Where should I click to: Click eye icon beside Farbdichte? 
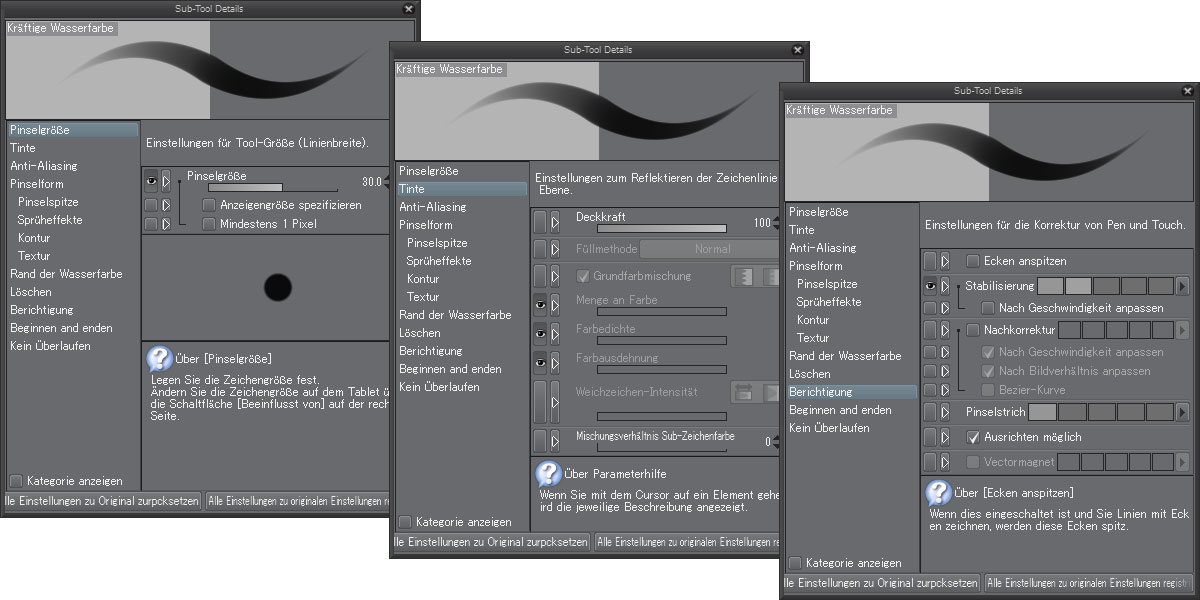click(540, 333)
